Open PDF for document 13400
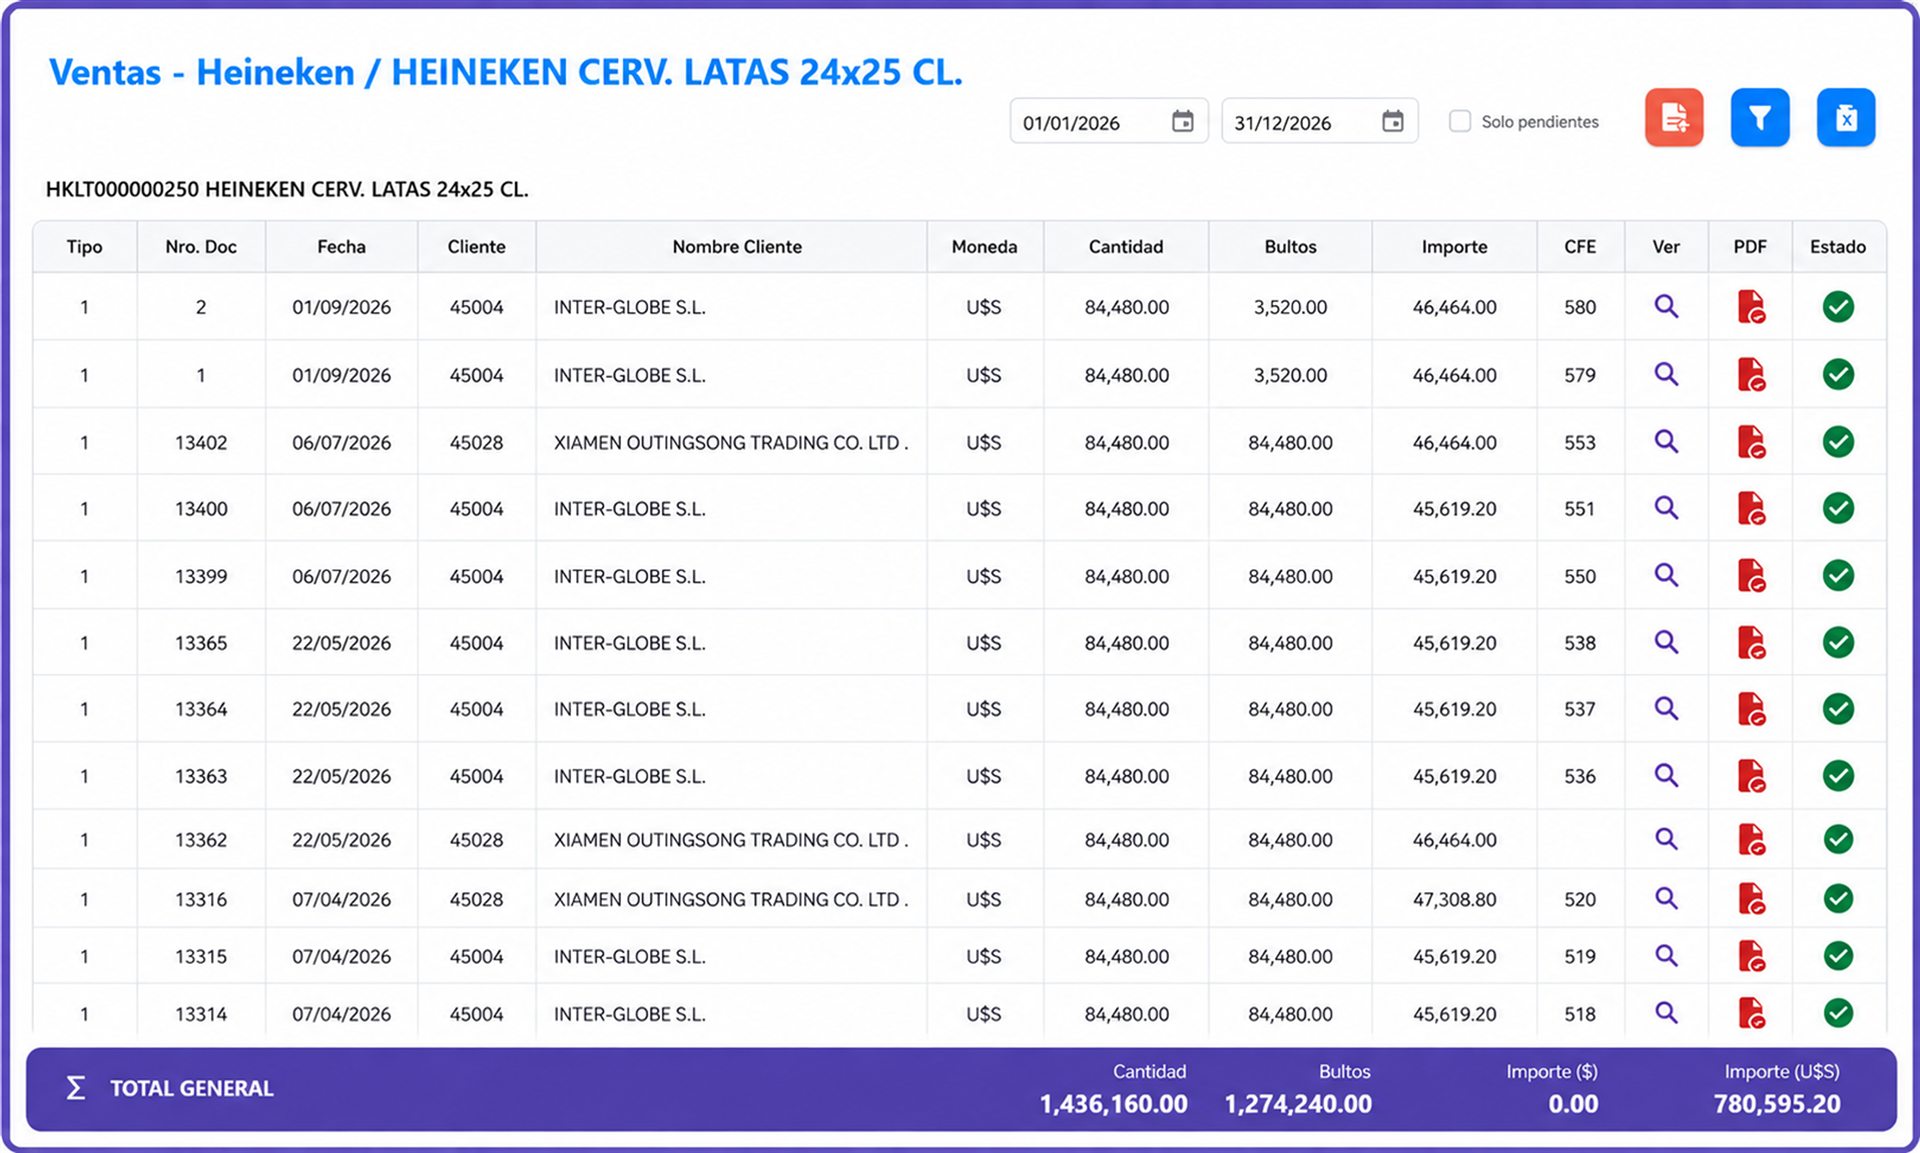The width and height of the screenshot is (1920, 1153). 1751,508
